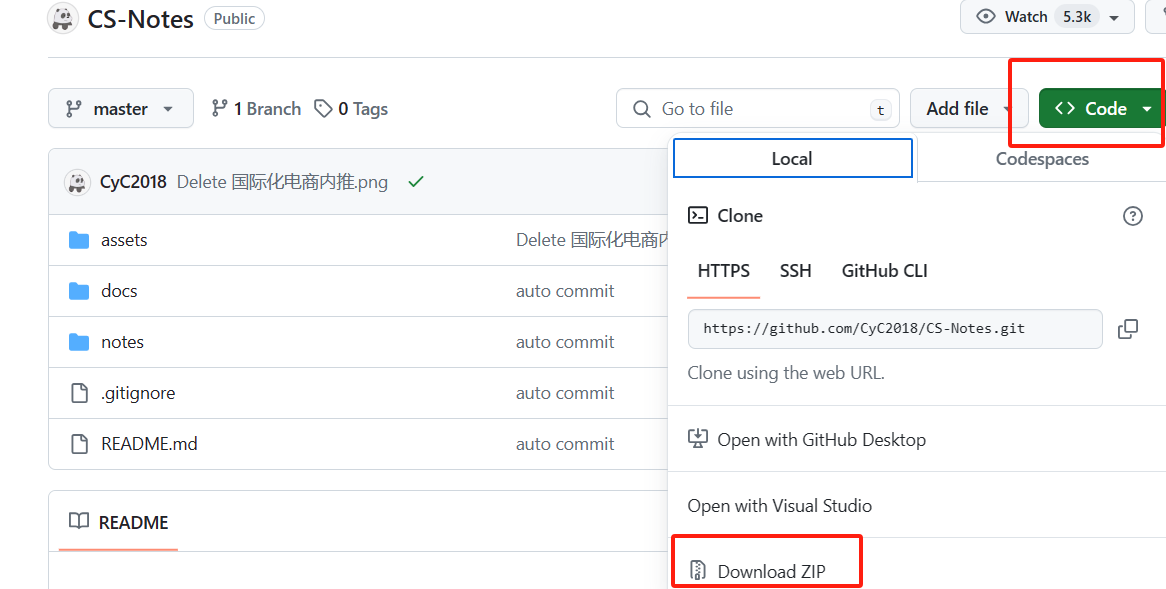Open the README.md file
The image size is (1166, 589).
pos(149,444)
